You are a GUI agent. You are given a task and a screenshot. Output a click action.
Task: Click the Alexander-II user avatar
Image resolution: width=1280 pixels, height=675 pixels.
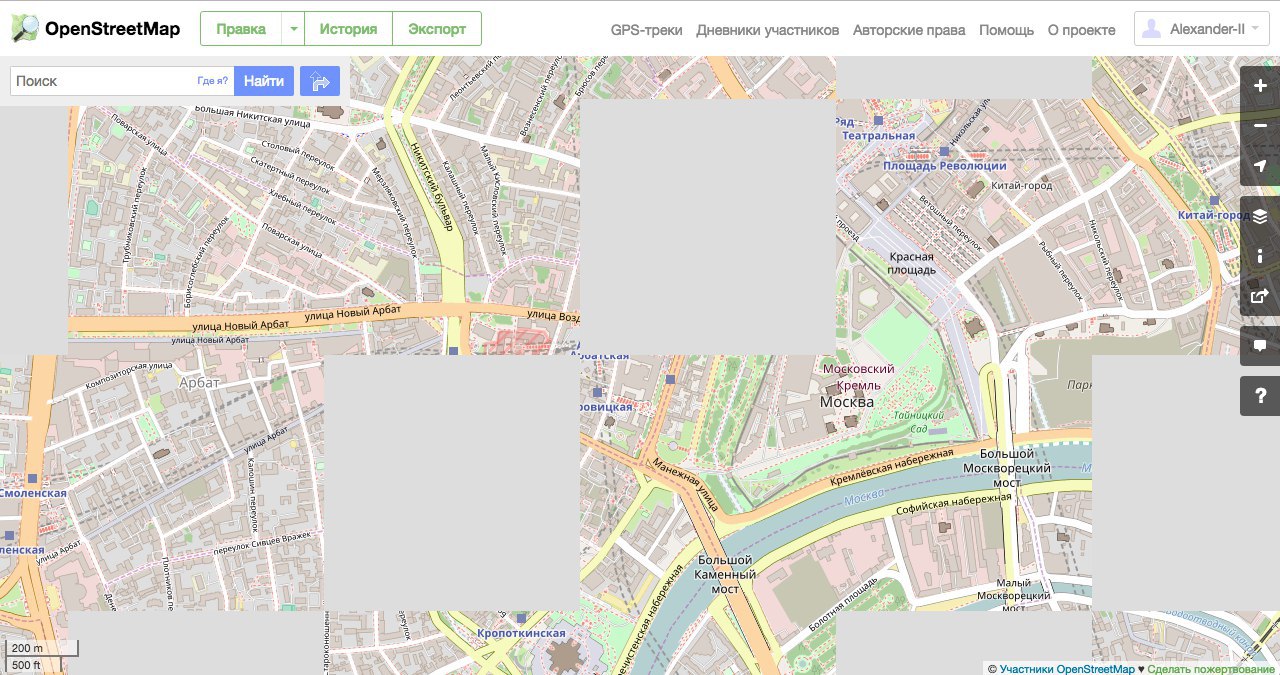pos(1151,29)
